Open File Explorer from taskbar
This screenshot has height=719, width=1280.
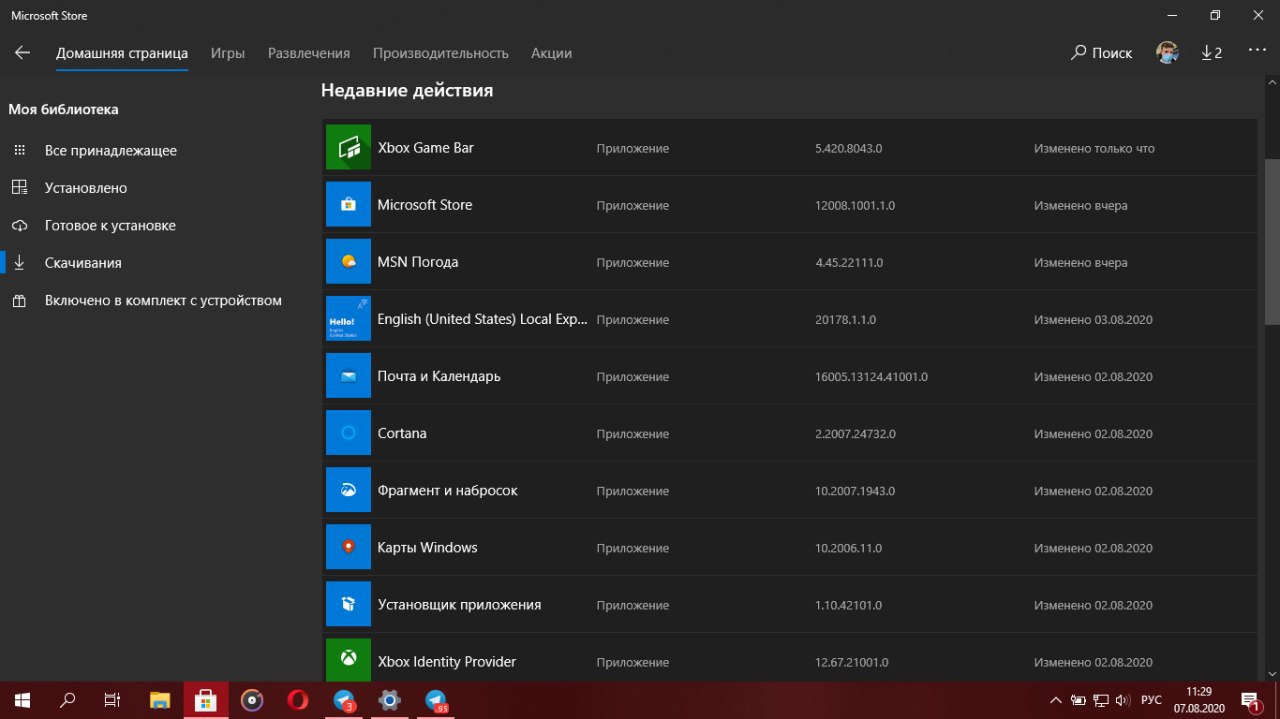(160, 700)
